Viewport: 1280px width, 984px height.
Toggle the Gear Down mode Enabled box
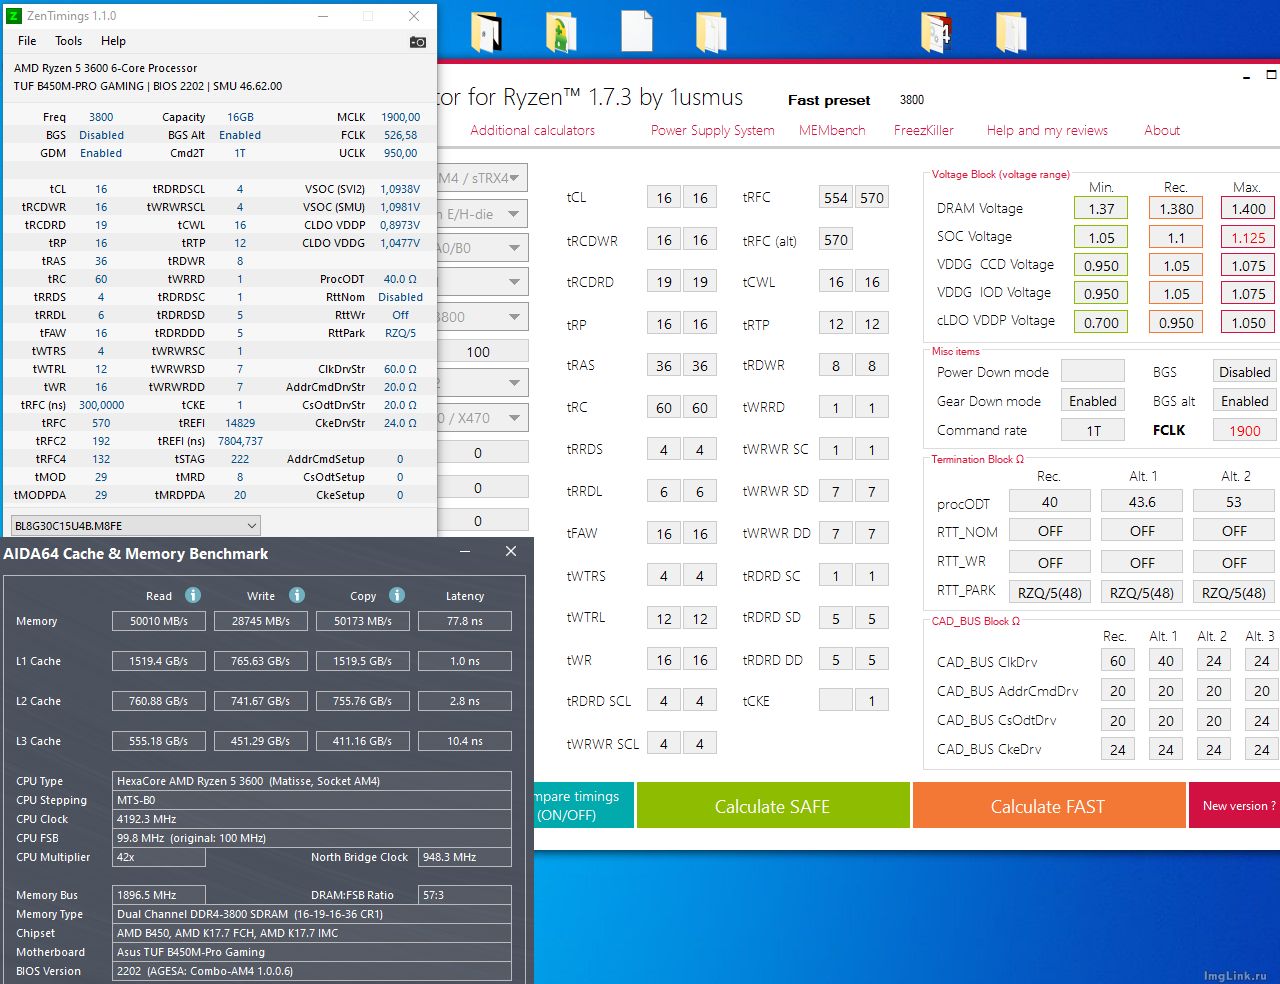pos(1092,401)
